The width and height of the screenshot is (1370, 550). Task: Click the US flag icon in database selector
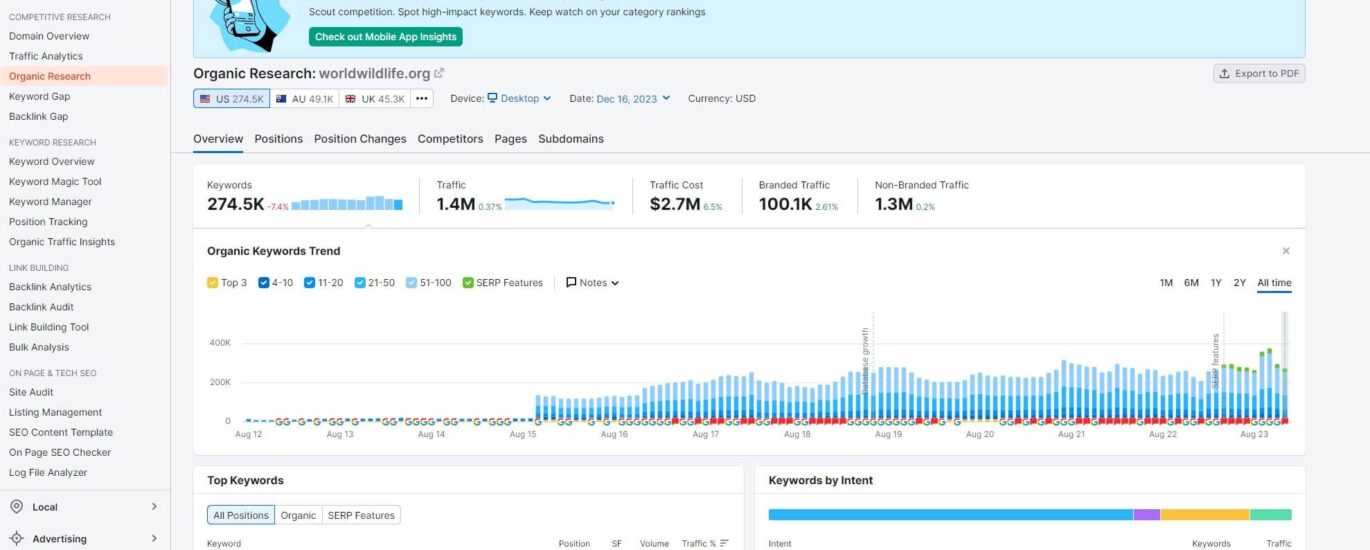coord(205,99)
